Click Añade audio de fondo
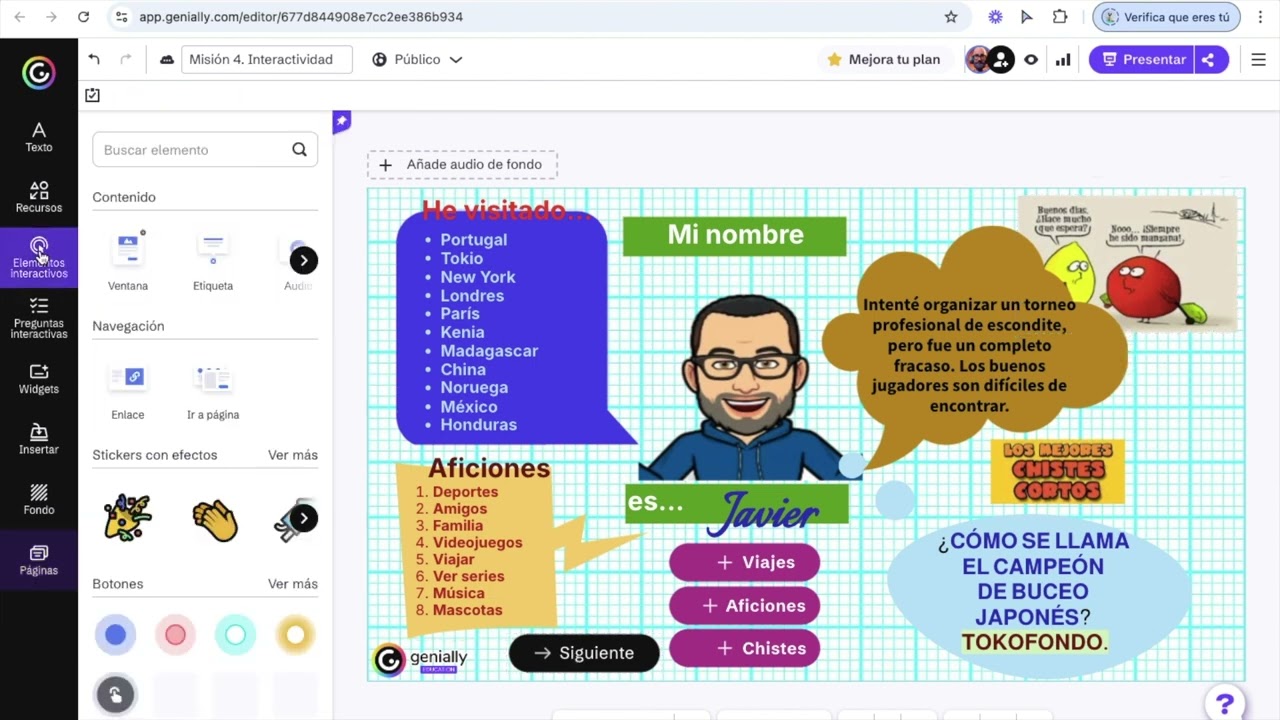This screenshot has width=1280, height=720. click(x=462, y=165)
